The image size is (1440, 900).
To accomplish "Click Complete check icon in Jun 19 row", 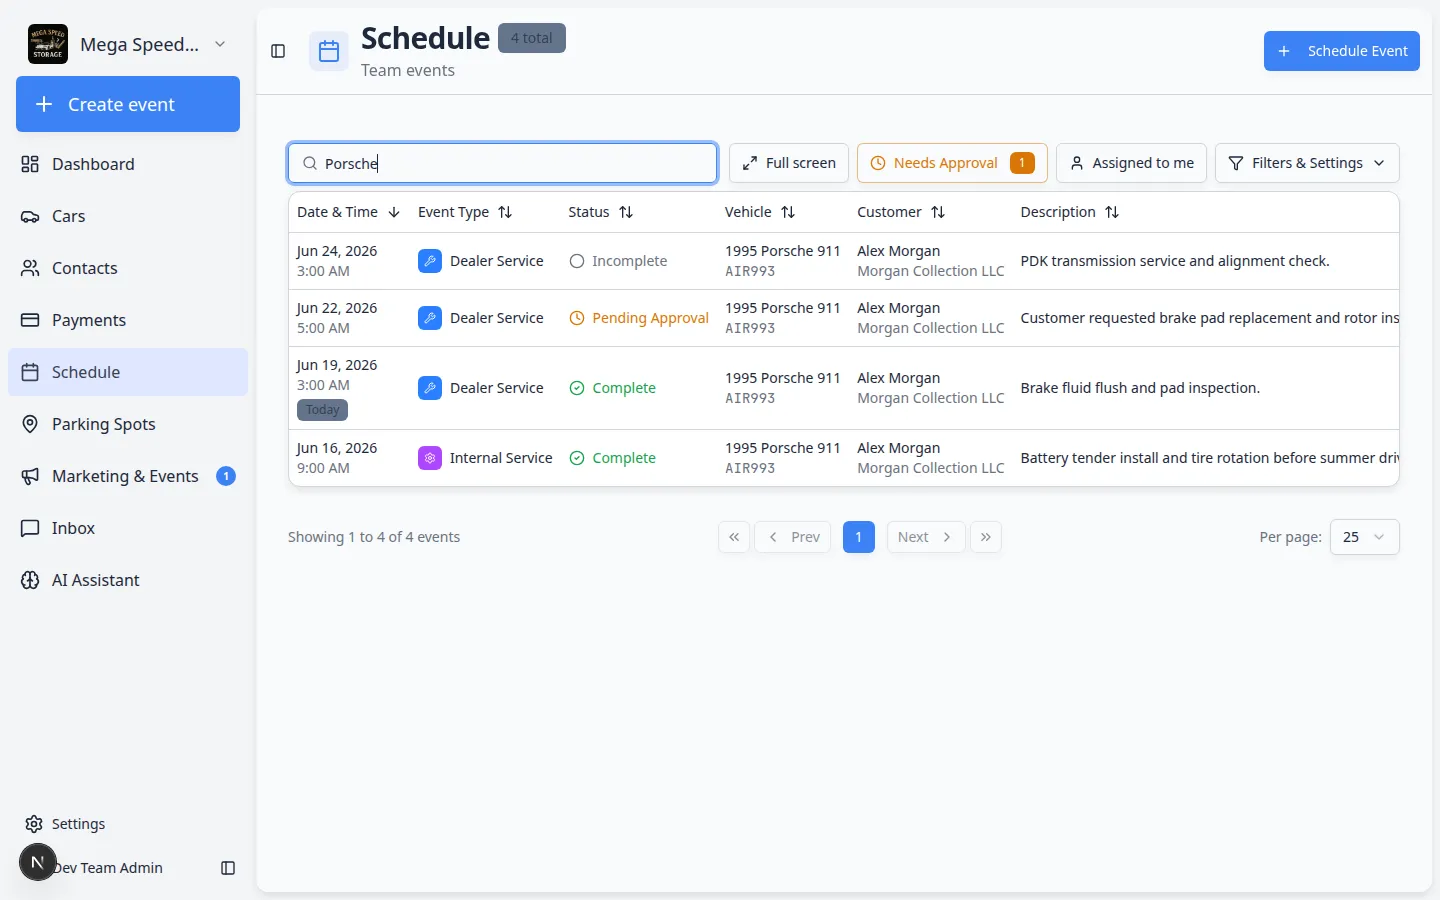I will pyautogui.click(x=577, y=388).
